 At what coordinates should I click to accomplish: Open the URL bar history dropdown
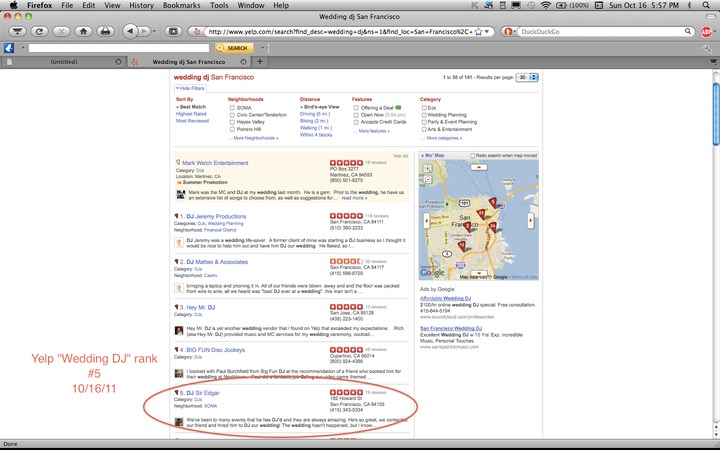[487, 32]
